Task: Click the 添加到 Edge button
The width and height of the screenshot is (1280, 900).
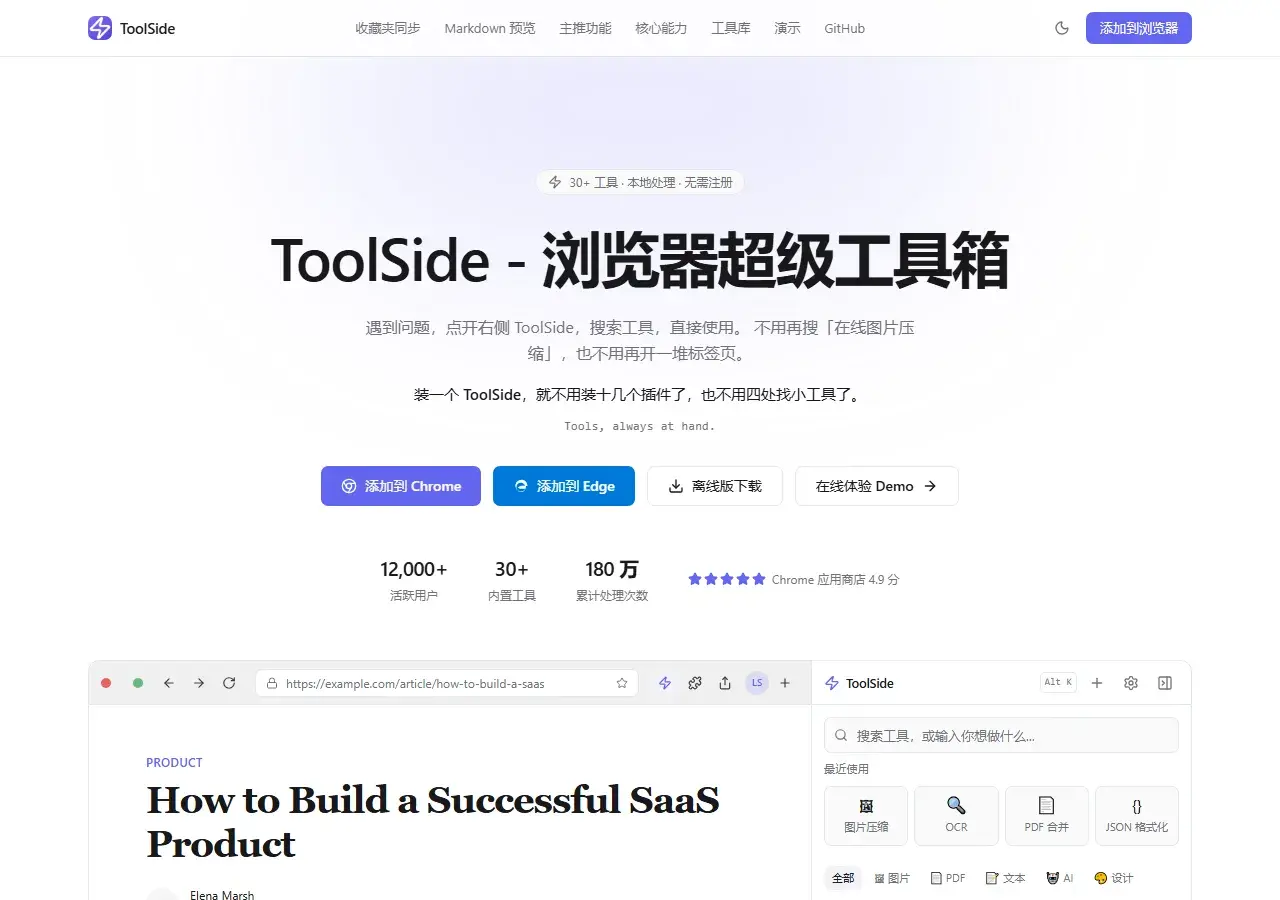Action: point(564,486)
